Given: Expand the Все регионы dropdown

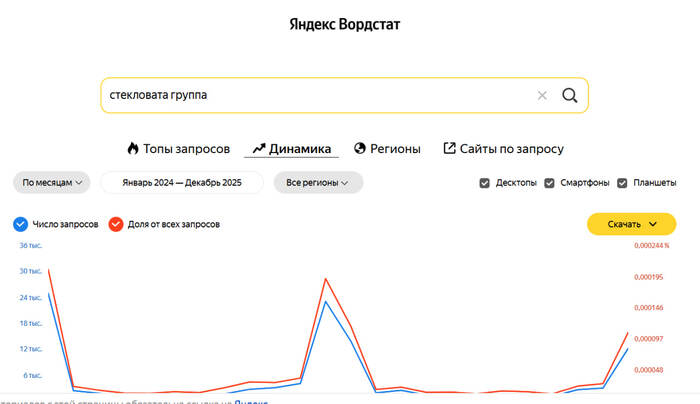Looking at the screenshot, I should pos(317,183).
